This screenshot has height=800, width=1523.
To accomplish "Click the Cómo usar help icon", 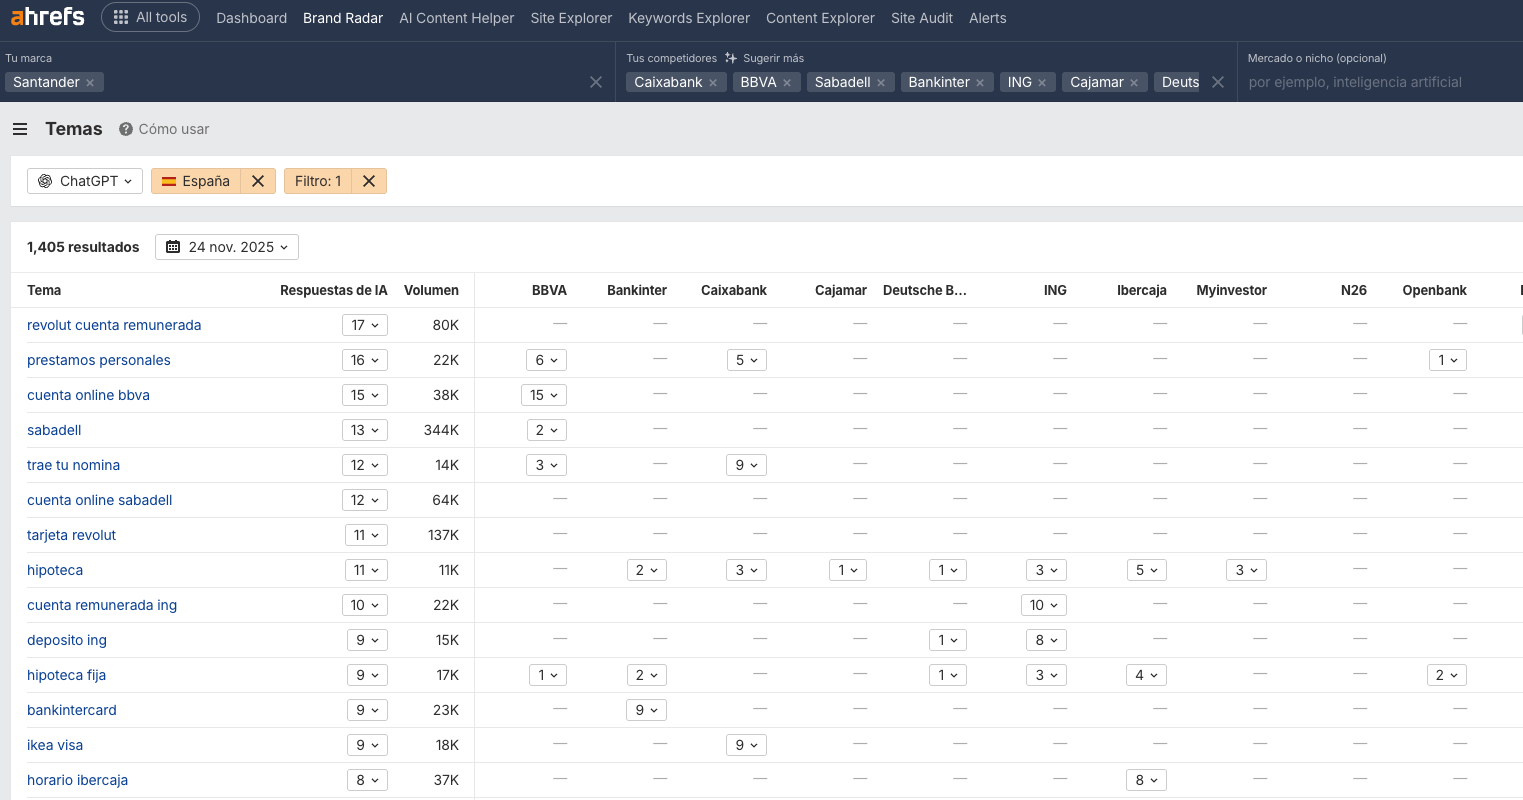I will (x=126, y=129).
